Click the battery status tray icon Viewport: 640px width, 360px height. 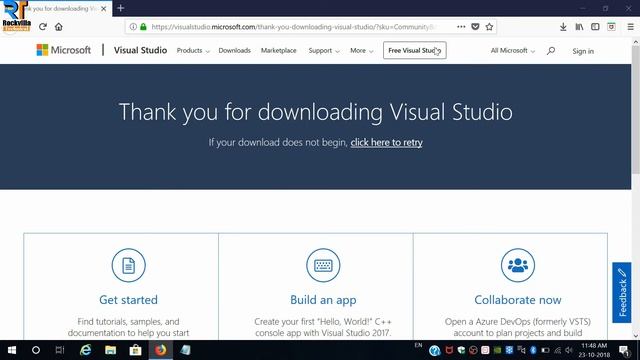click(x=545, y=350)
